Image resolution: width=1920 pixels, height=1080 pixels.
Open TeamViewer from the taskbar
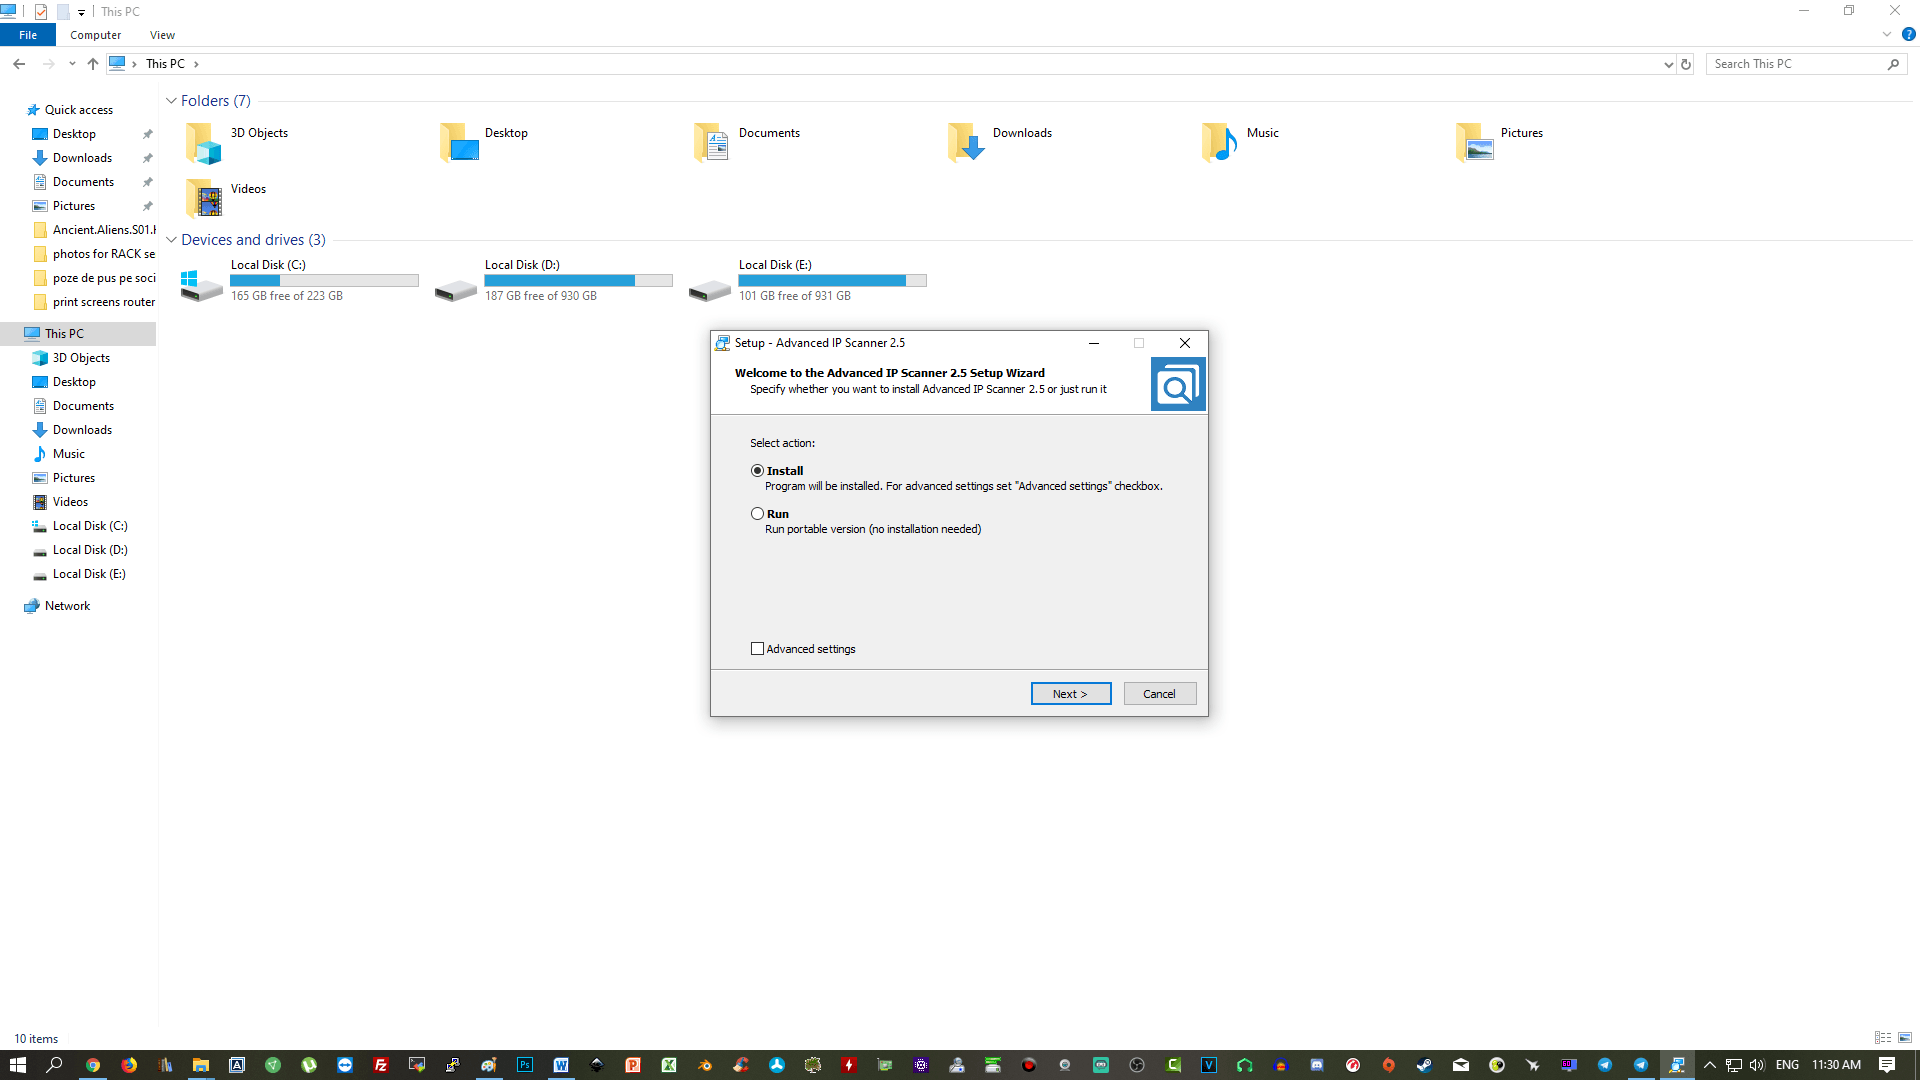345,1065
